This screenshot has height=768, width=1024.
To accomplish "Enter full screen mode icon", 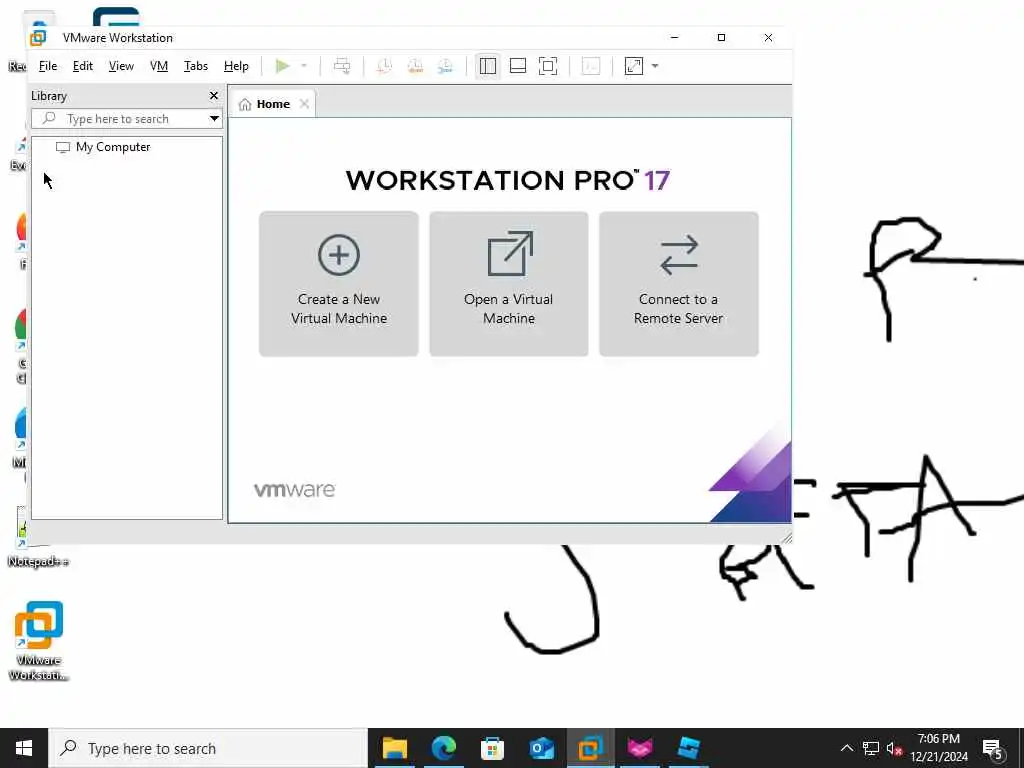I will (x=548, y=66).
